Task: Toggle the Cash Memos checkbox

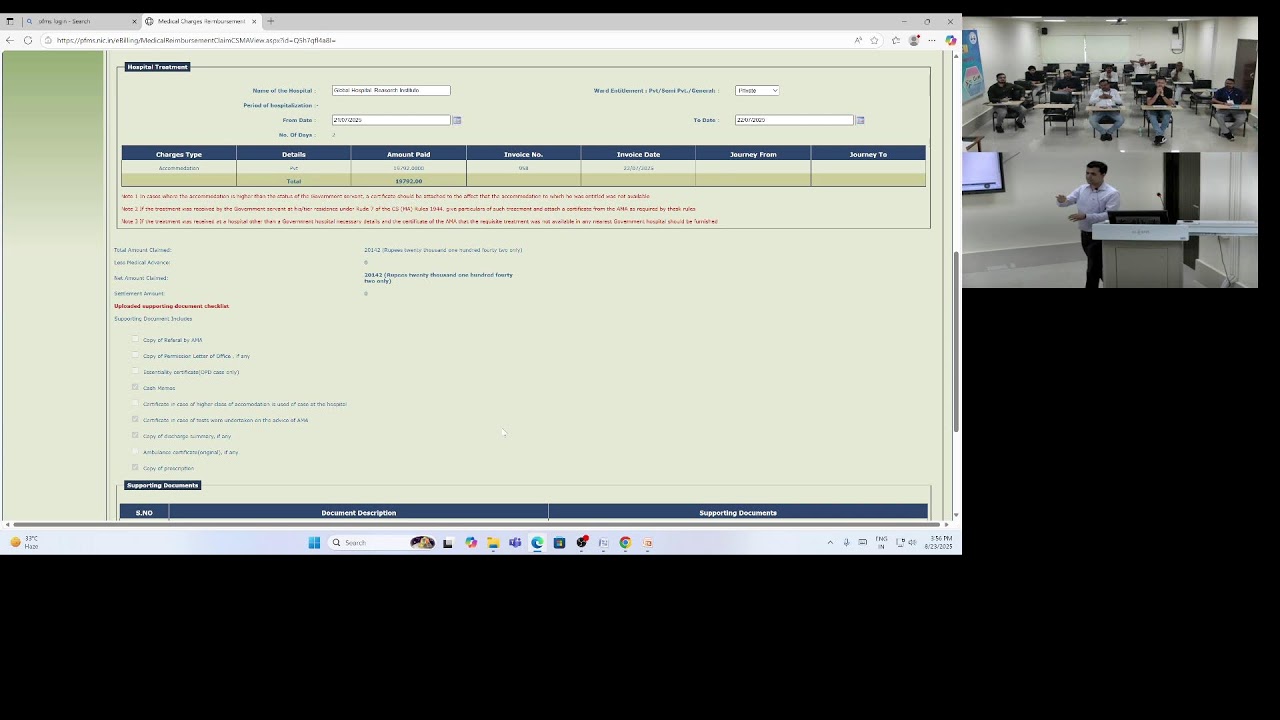Action: (135, 387)
